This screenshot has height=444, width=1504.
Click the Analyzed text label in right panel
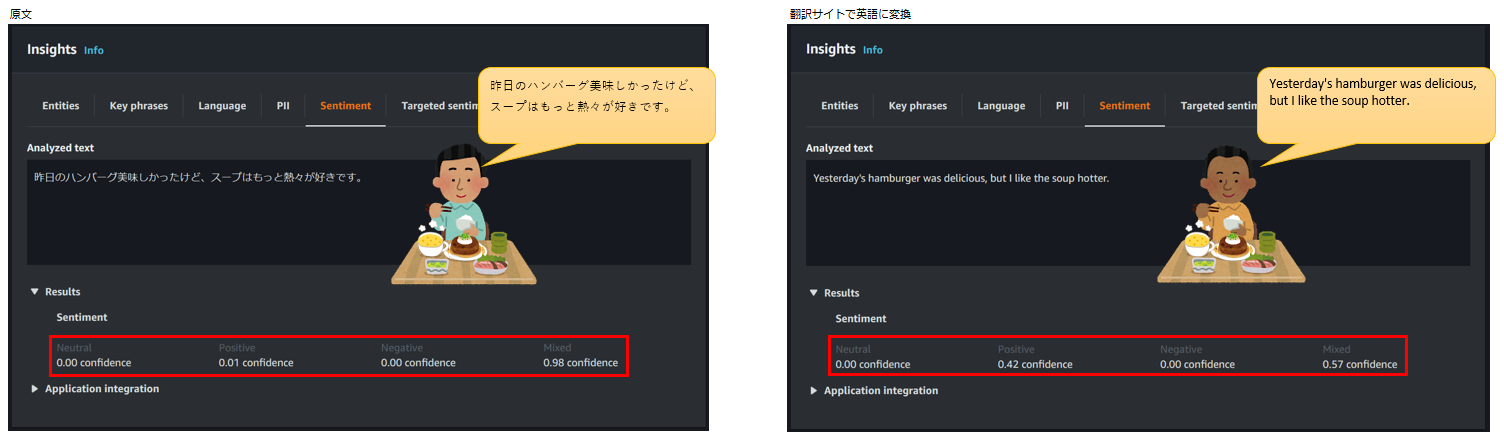pos(839,148)
